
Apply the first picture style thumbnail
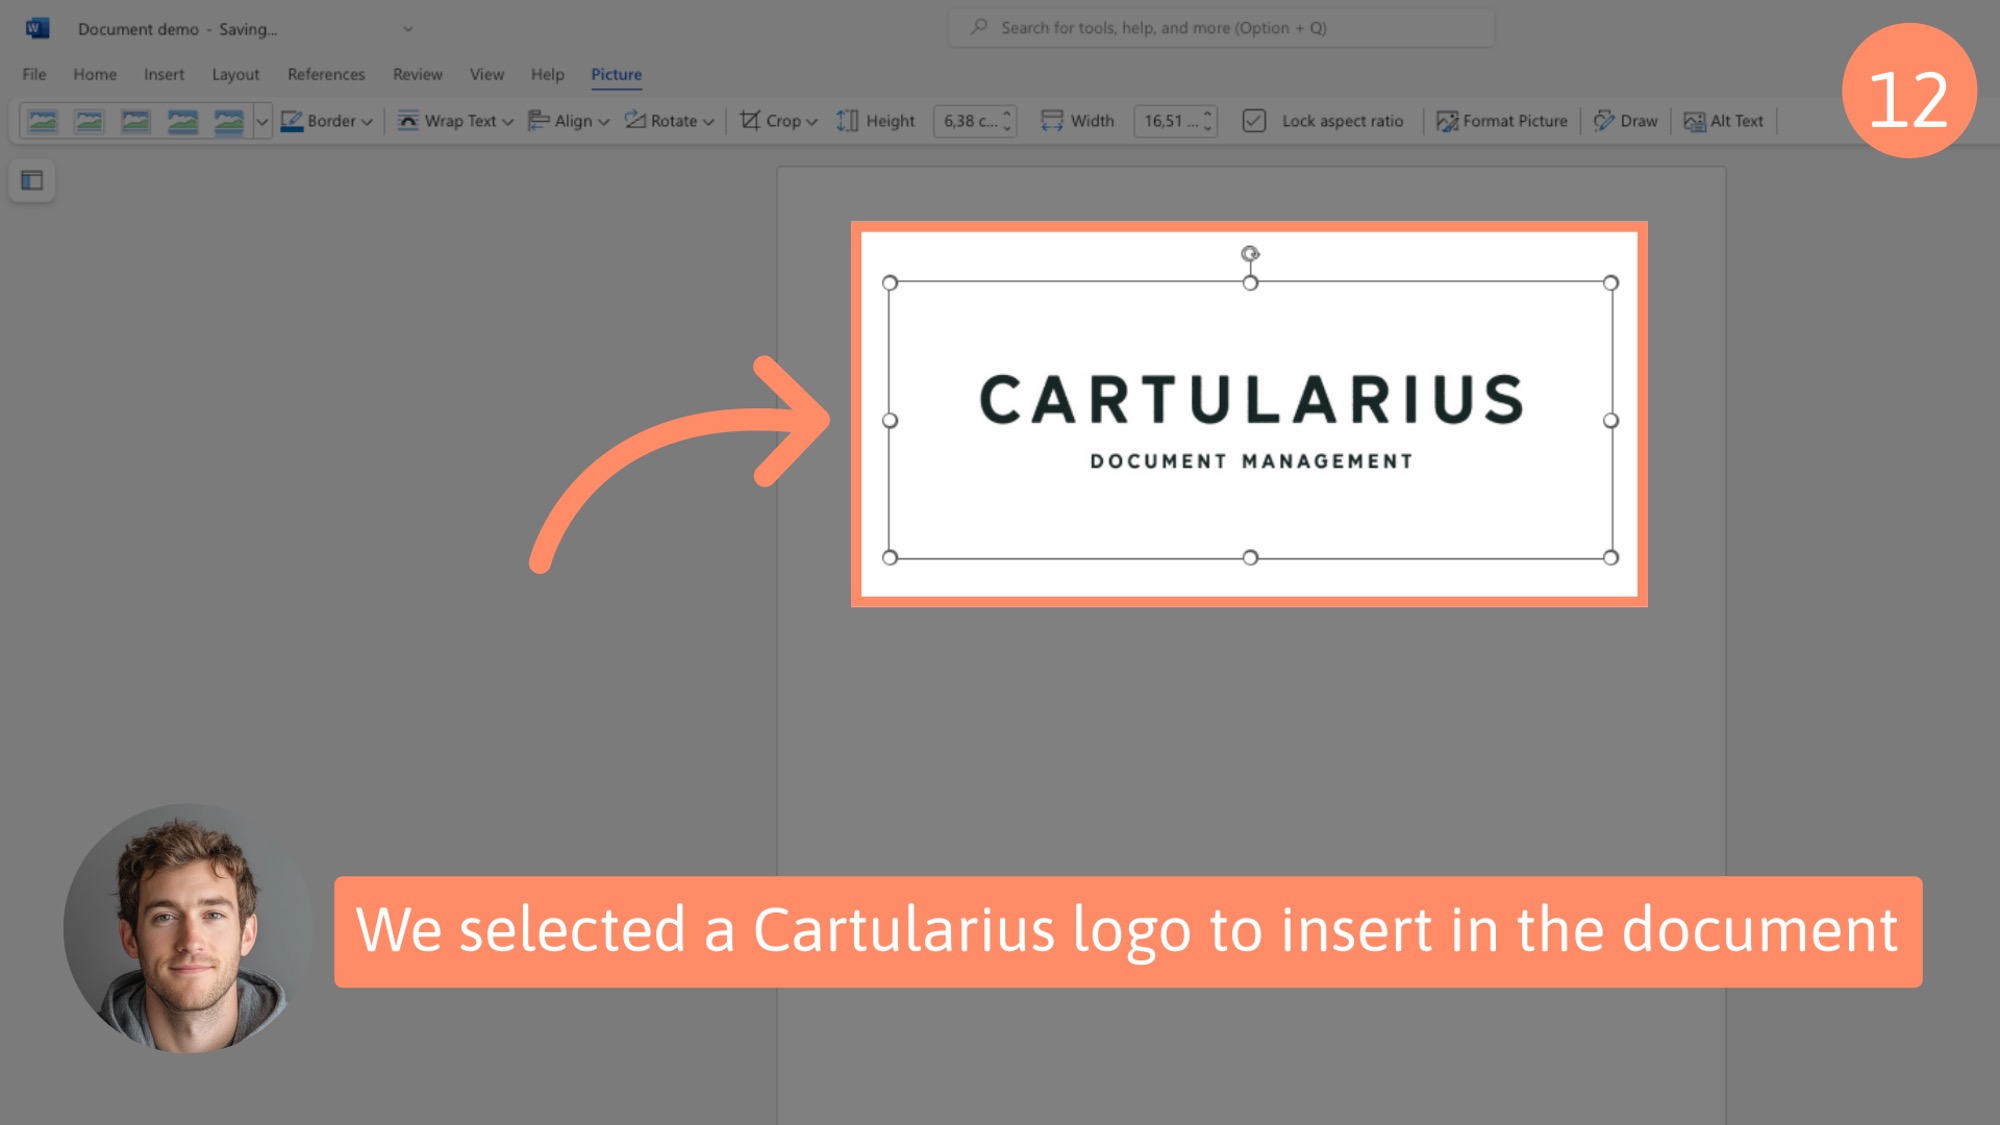tap(43, 121)
